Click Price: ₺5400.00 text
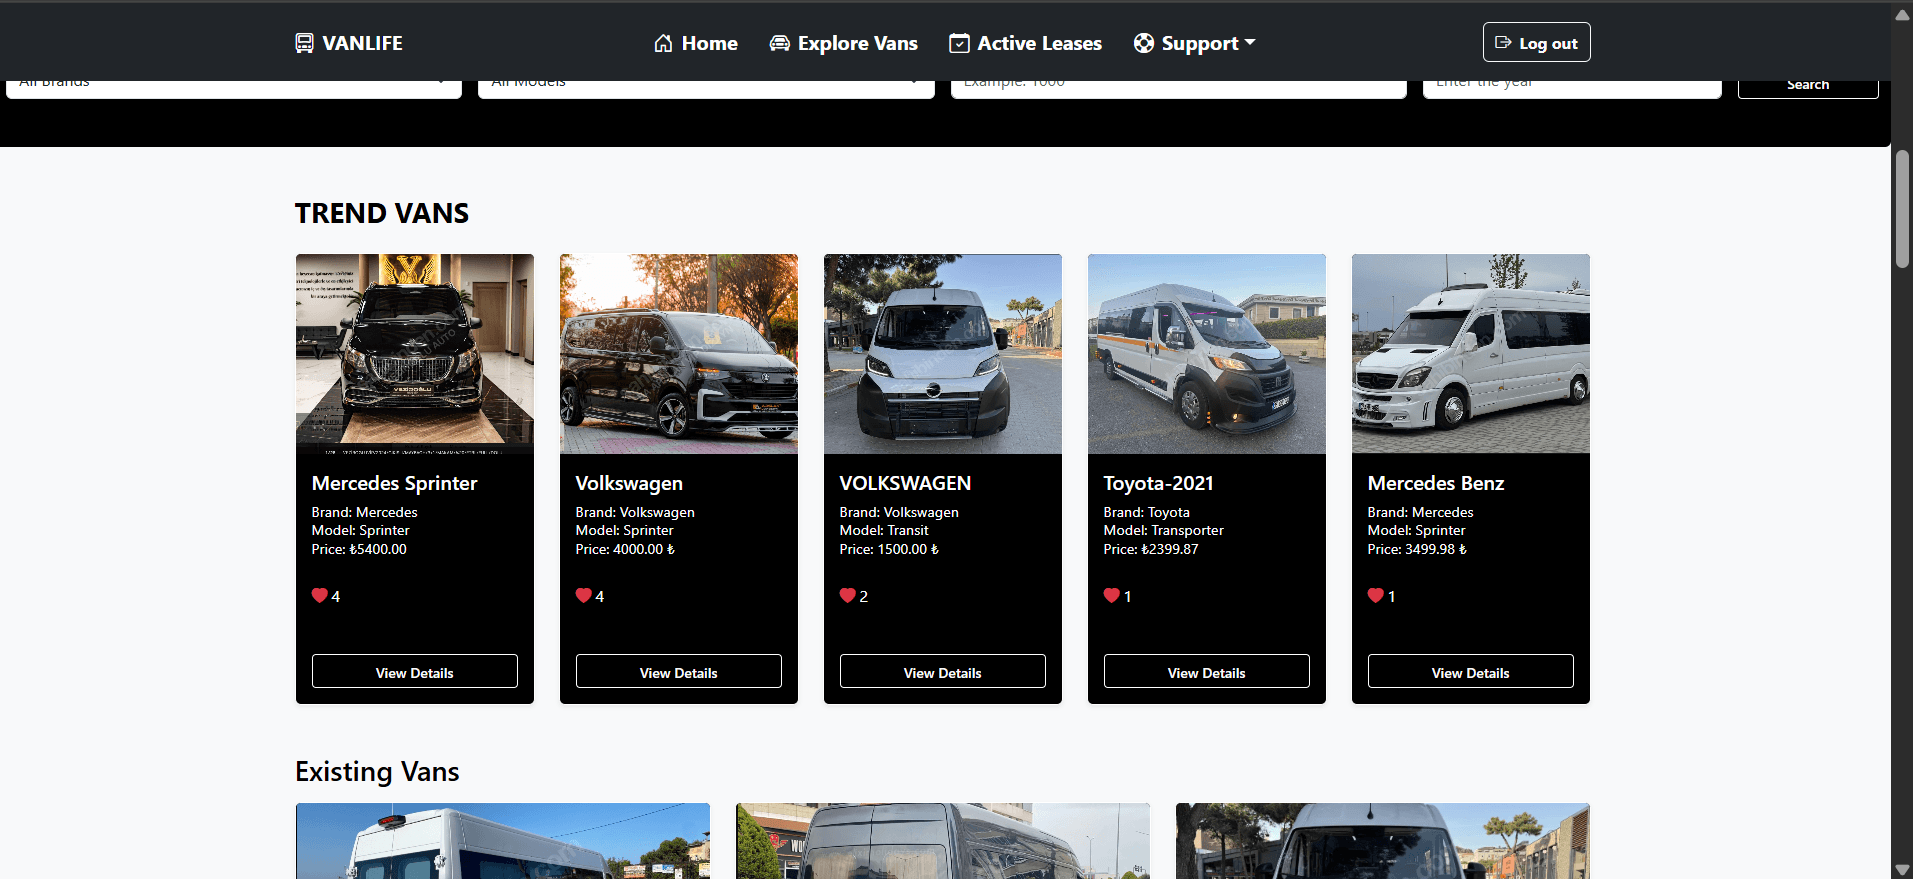Viewport: 1913px width, 879px height. pos(359,549)
